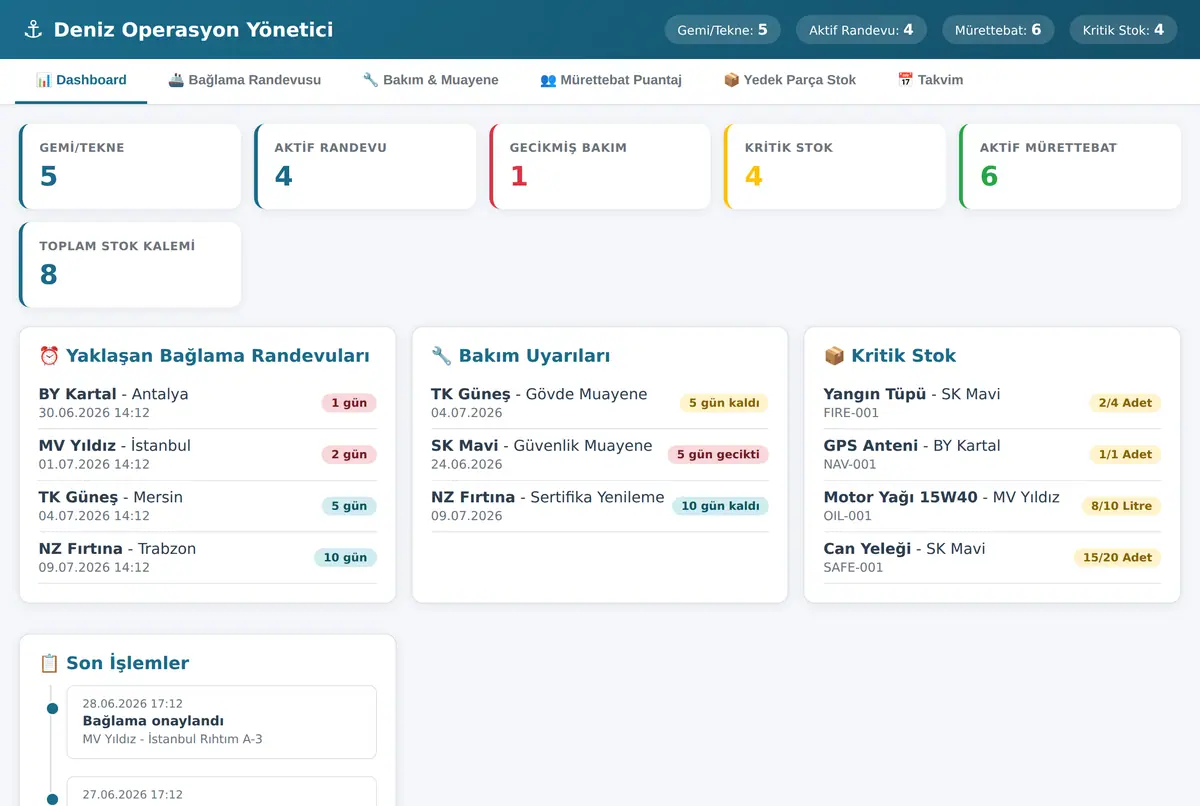
Task: Click the Kritik Stok: 4 header pill
Action: pos(1123,30)
